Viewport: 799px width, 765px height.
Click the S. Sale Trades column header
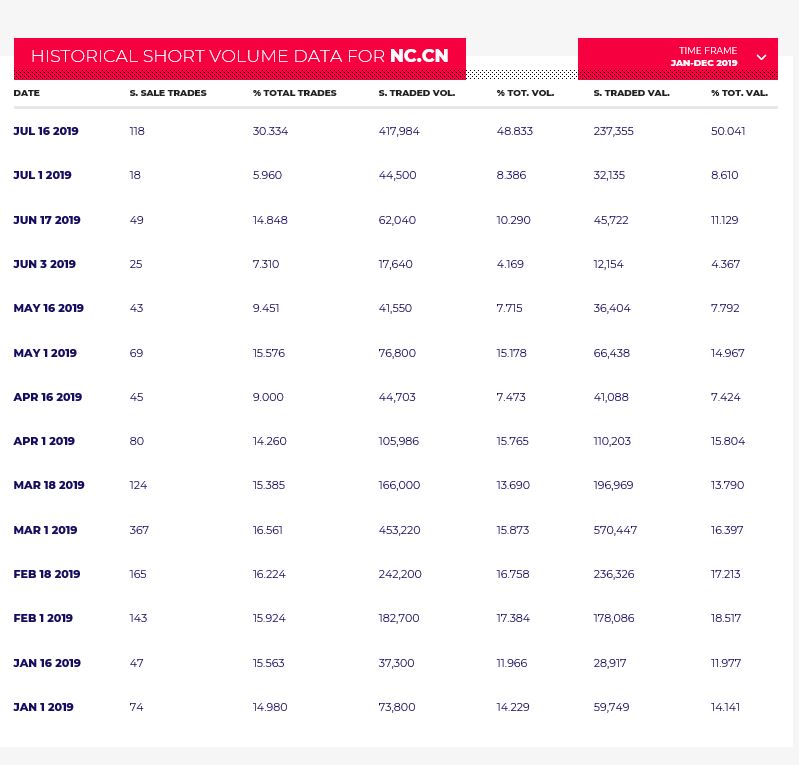[x=168, y=93]
